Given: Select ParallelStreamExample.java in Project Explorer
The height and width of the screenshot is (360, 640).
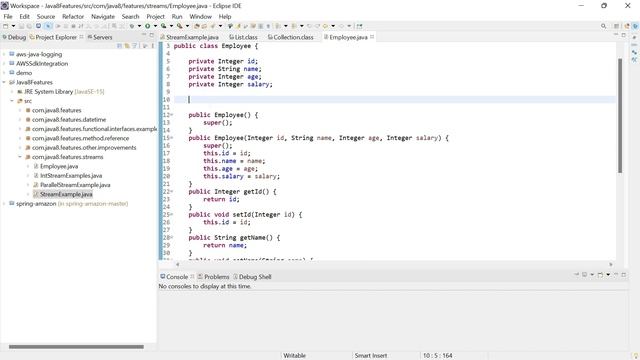Looking at the screenshot, I should (75, 185).
